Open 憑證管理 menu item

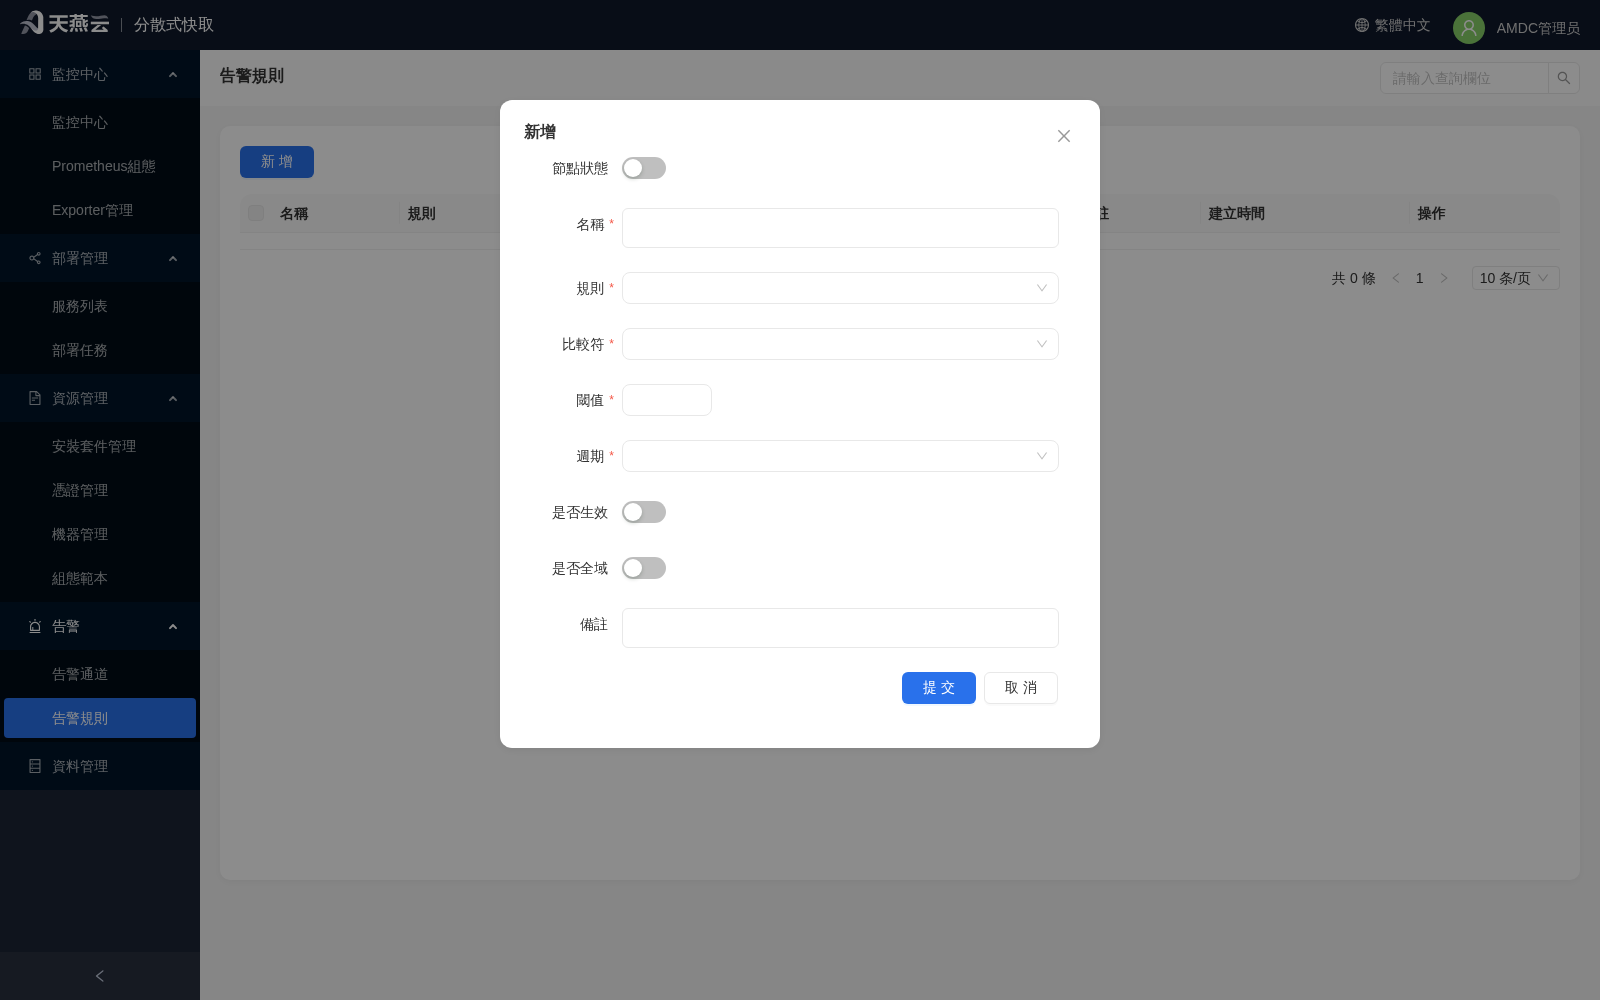tap(100, 490)
